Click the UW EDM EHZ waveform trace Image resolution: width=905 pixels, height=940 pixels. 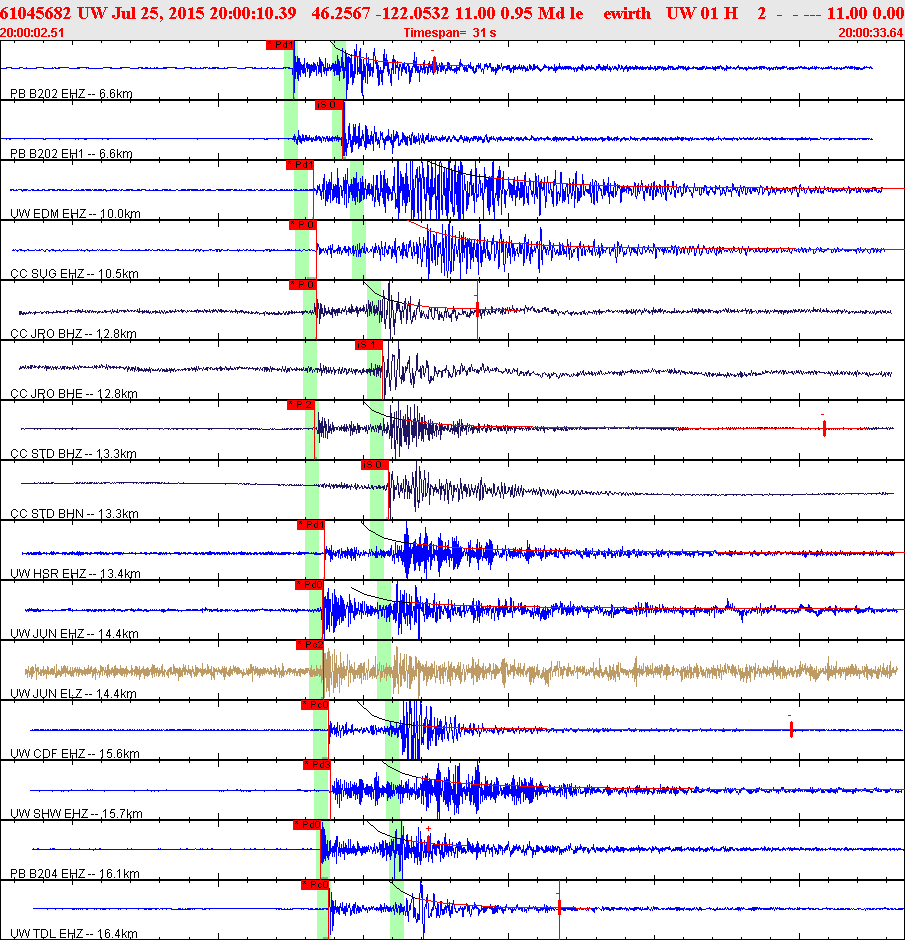447,190
